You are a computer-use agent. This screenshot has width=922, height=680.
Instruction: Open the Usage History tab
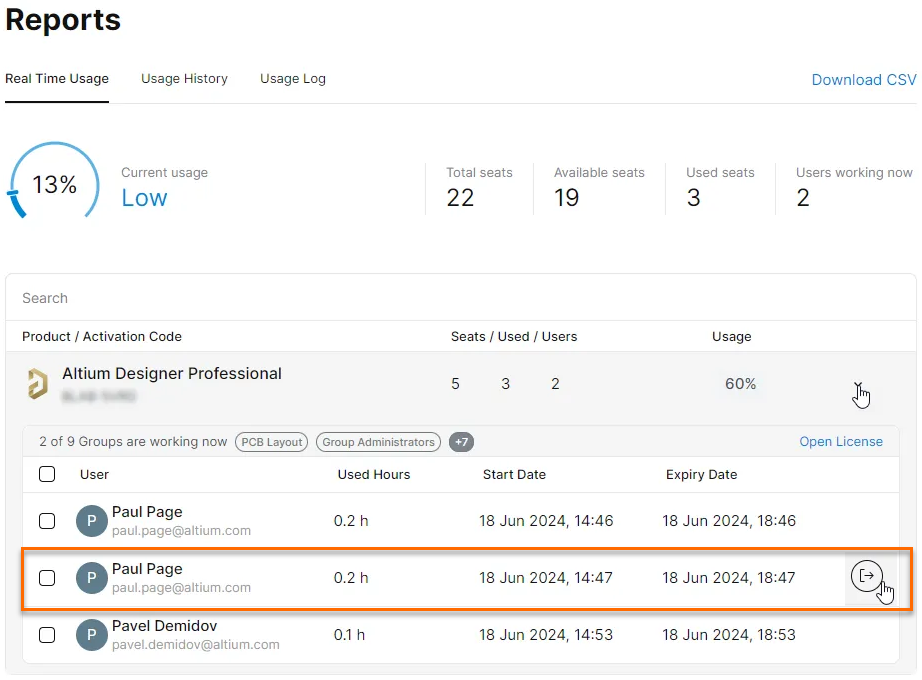(184, 79)
